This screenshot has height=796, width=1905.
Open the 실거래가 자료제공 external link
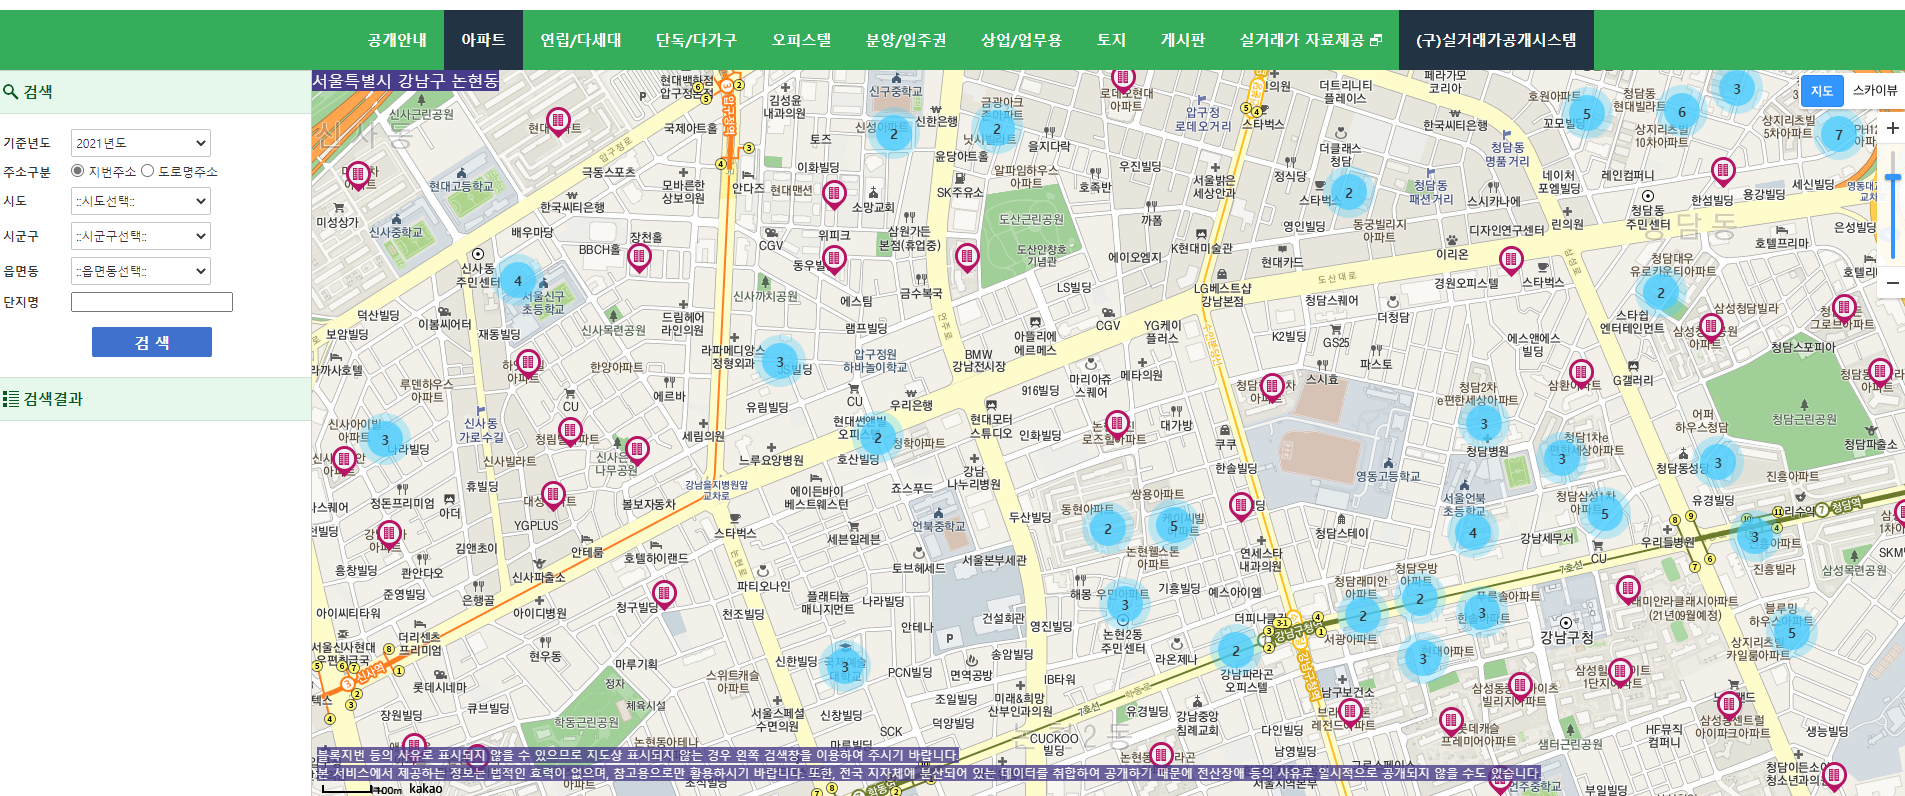point(1310,40)
